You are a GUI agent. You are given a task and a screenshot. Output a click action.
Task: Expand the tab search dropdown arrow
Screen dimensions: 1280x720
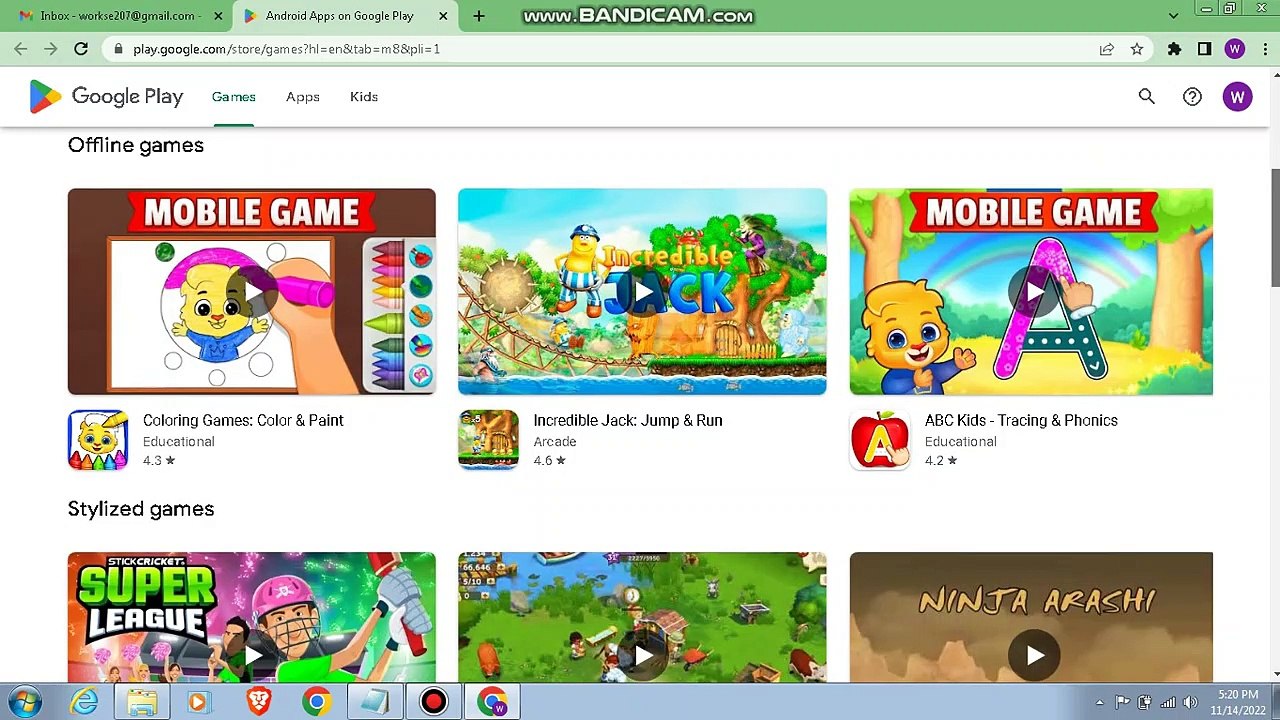[1173, 16]
